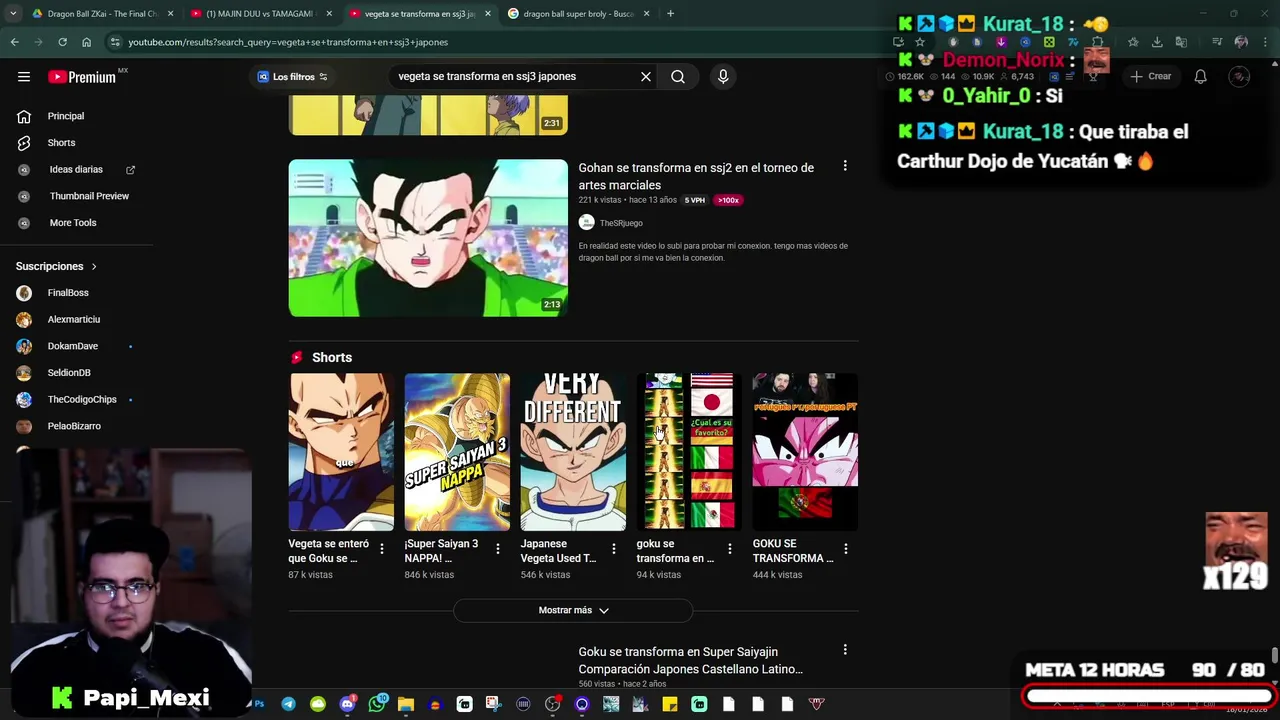The width and height of the screenshot is (1280, 720).
Task: Open the flags 'goku se transforma' short thumbnail
Action: (689, 452)
